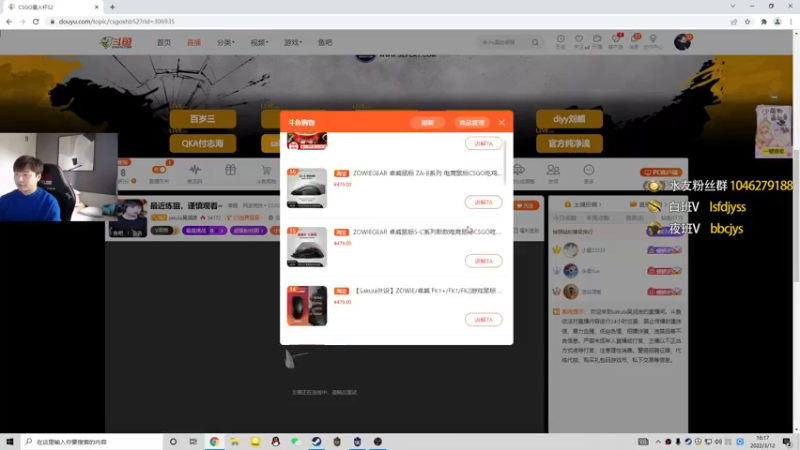Click 刷新 button in shopping popup header
The width and height of the screenshot is (800, 450).
(428, 123)
